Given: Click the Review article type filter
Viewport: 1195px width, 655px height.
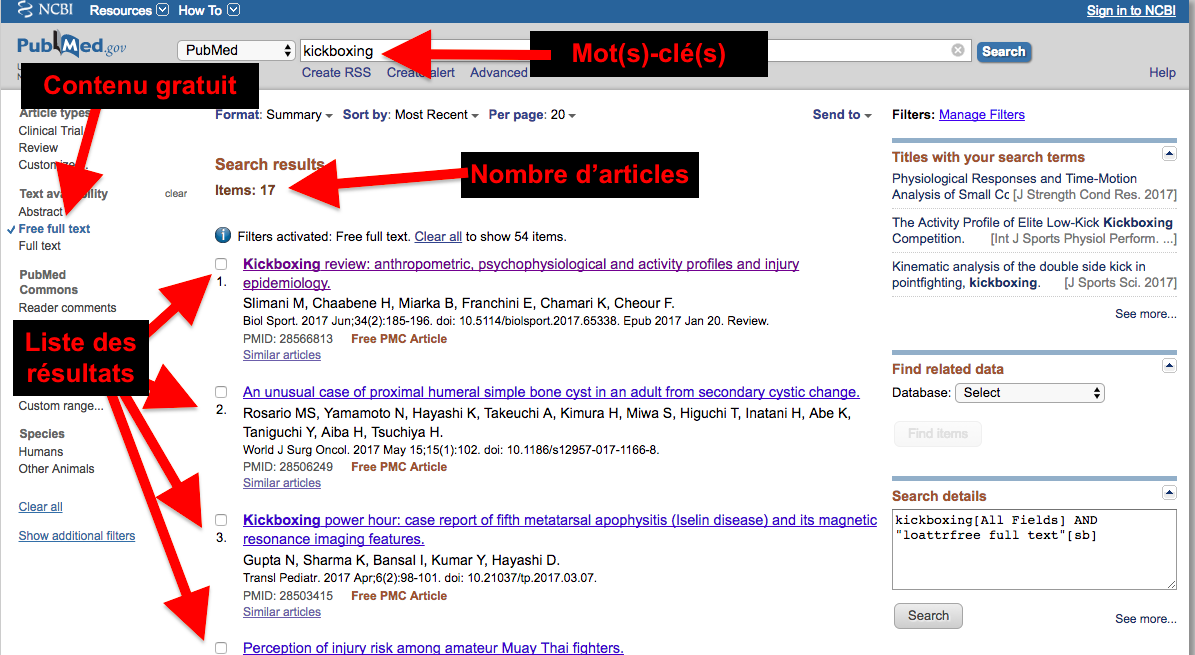Looking at the screenshot, I should click(x=38, y=148).
